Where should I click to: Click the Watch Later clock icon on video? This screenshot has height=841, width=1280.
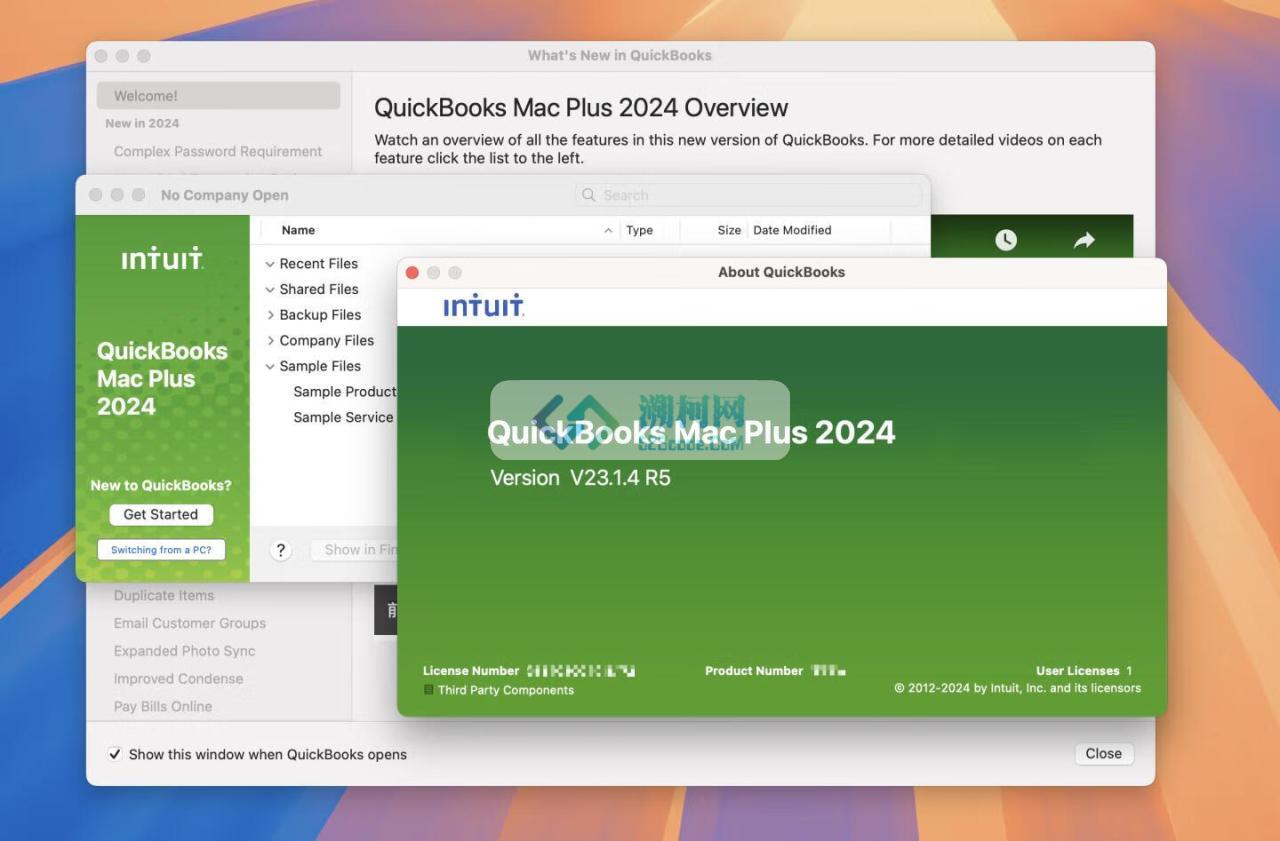tap(1006, 240)
